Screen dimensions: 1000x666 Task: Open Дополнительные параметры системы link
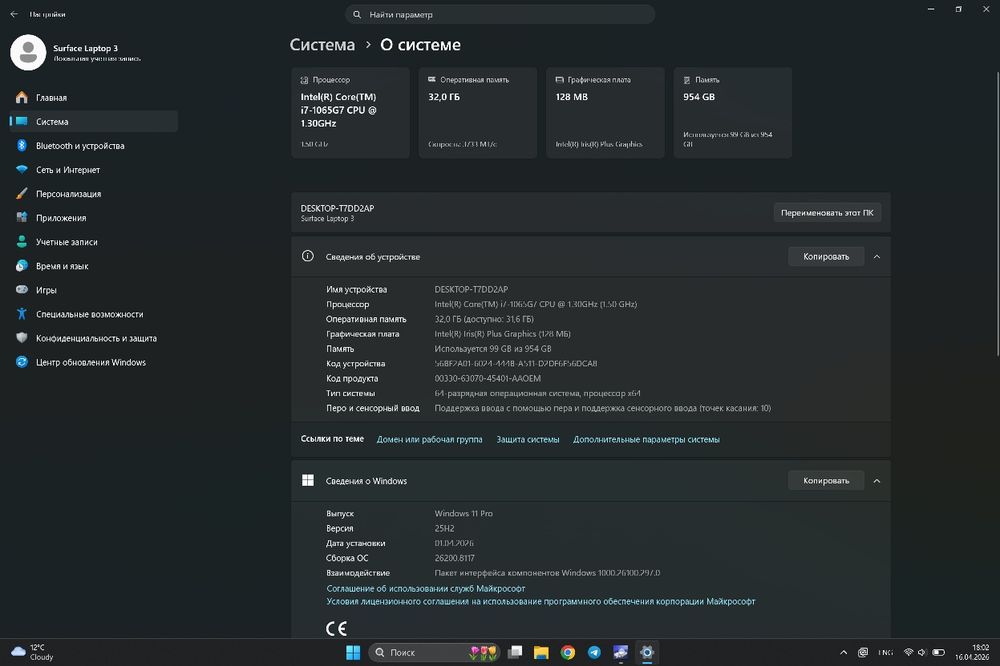646,439
